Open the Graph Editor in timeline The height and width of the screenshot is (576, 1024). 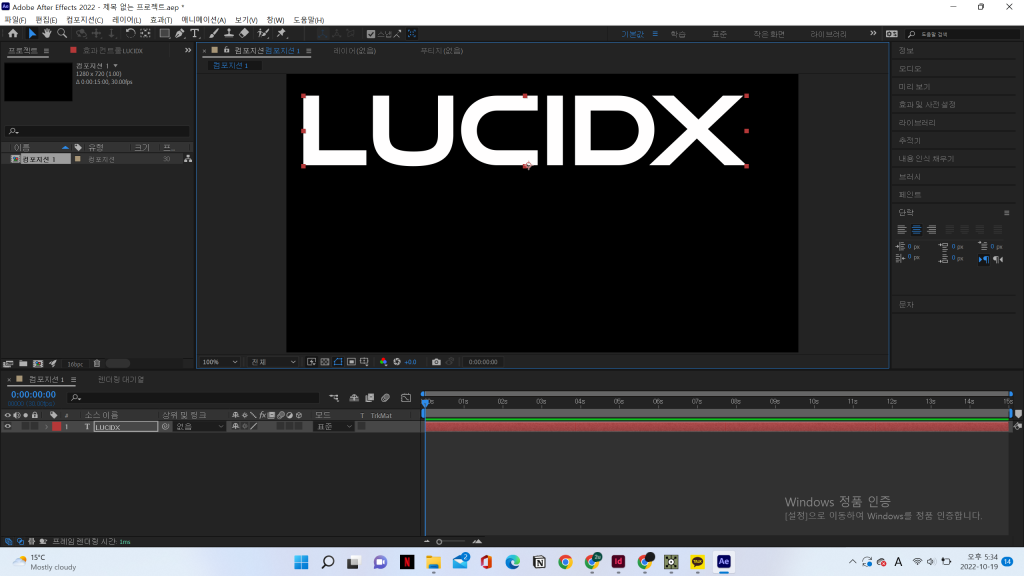406,397
